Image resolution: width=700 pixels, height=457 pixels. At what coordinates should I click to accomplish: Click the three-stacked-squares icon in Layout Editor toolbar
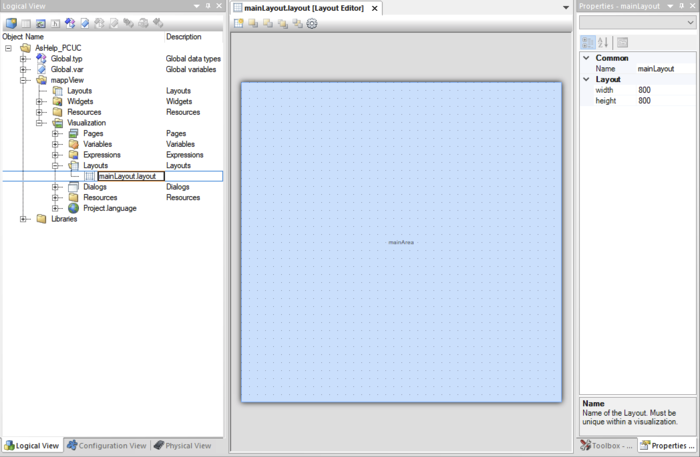[x=283, y=23]
